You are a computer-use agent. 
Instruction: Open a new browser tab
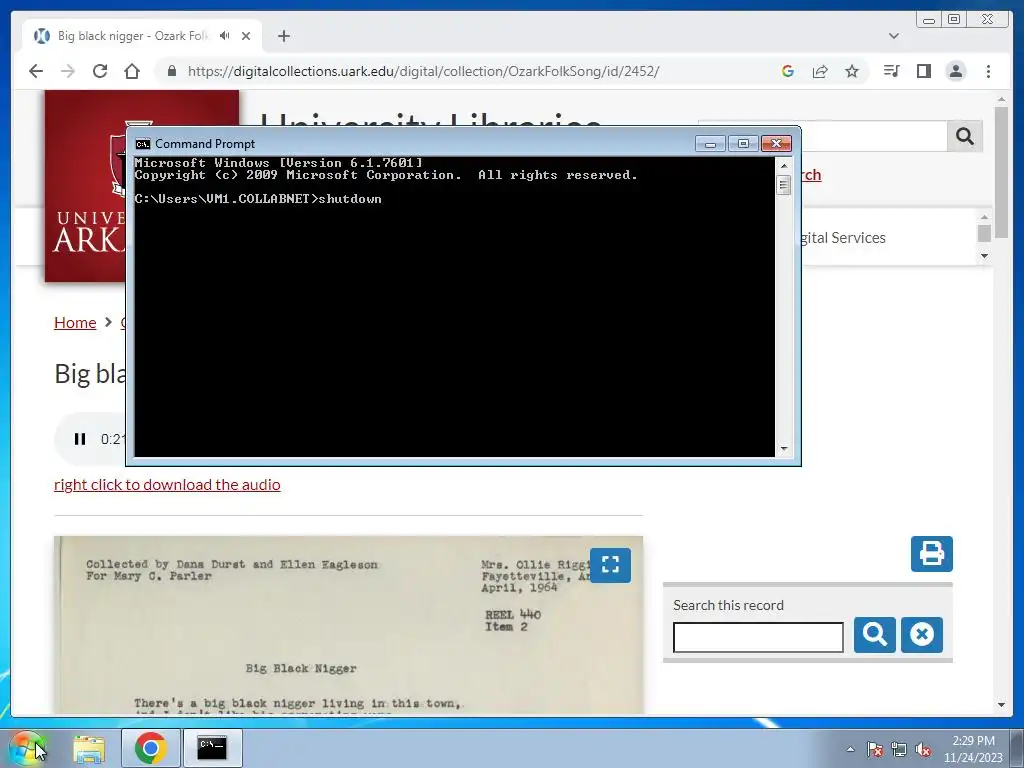(283, 36)
